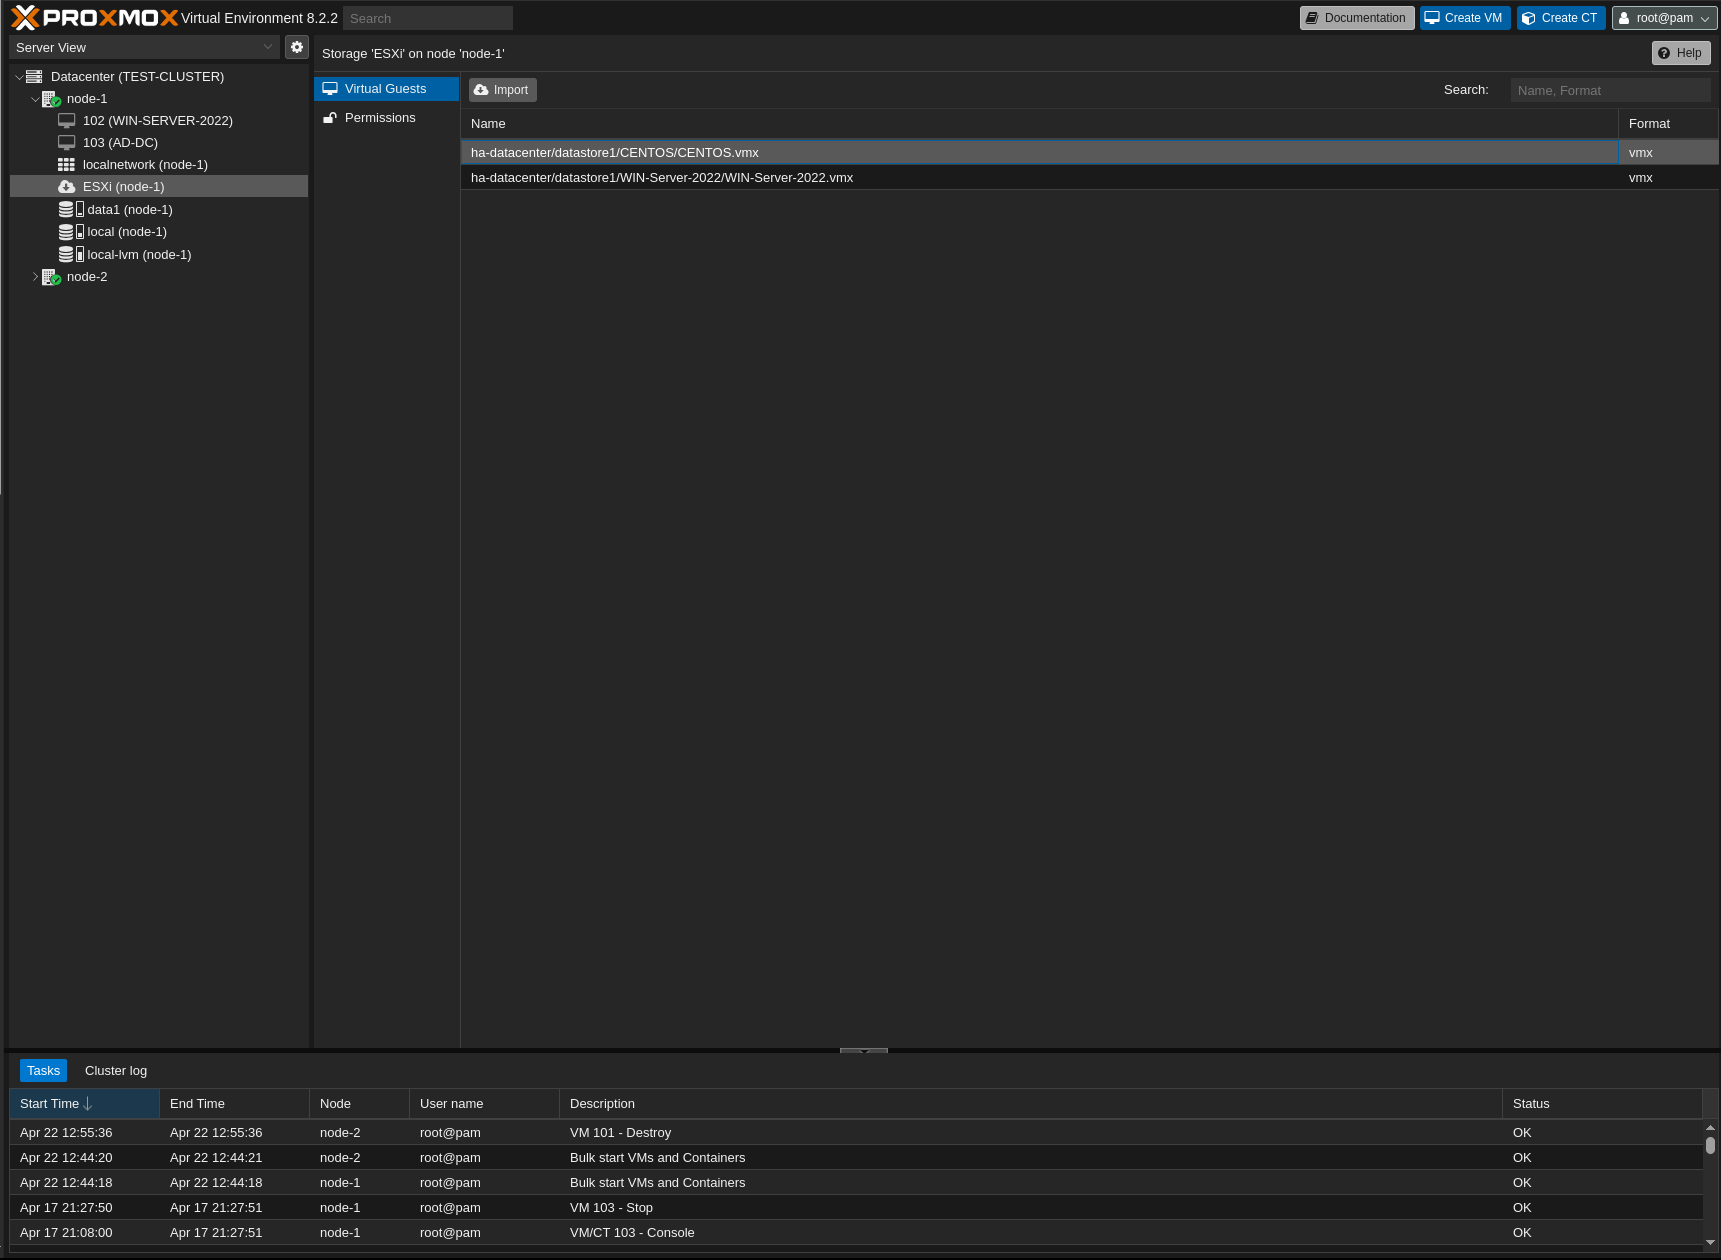The width and height of the screenshot is (1721, 1260).
Task: Expand the node-2 tree branch
Action: click(x=35, y=277)
